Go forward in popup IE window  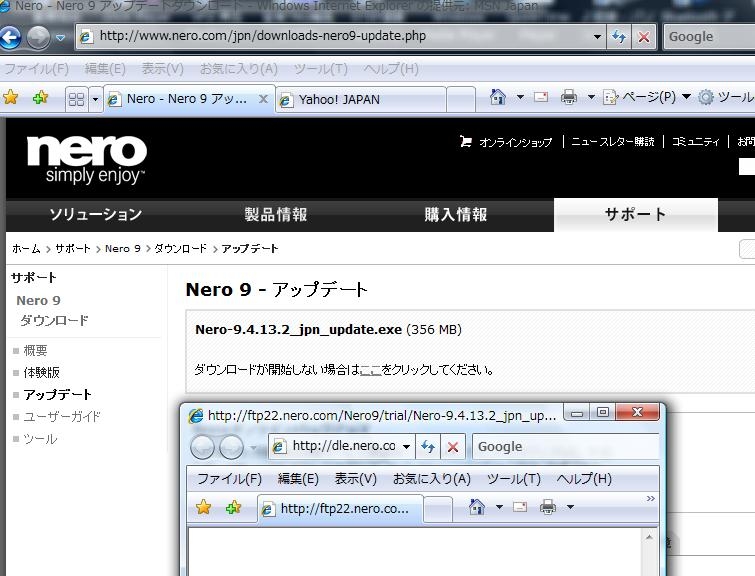(231, 447)
